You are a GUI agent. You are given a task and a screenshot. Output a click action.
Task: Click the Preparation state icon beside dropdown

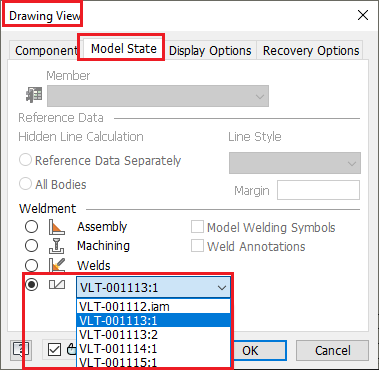tap(57, 285)
